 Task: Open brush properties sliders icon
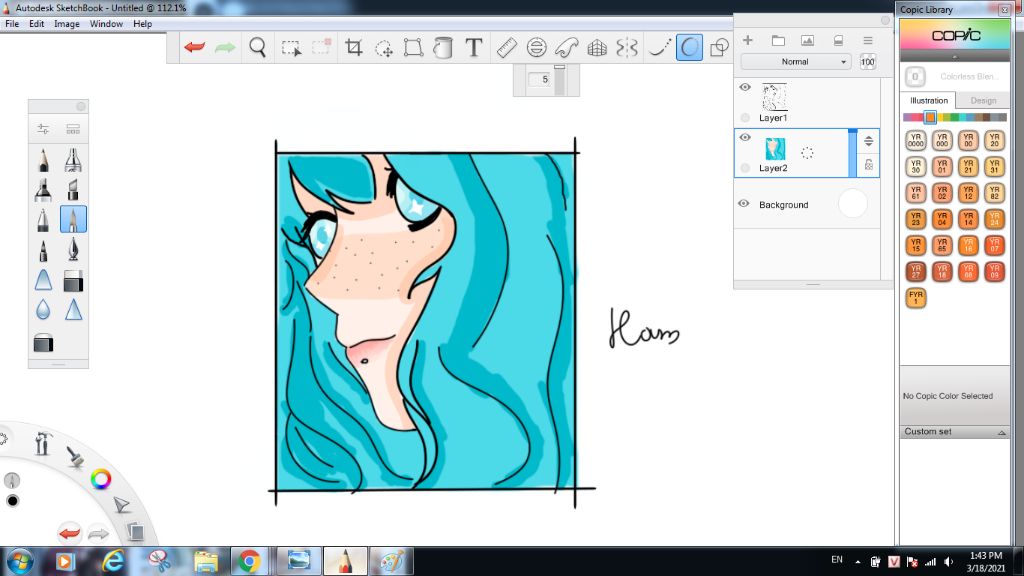coord(43,129)
